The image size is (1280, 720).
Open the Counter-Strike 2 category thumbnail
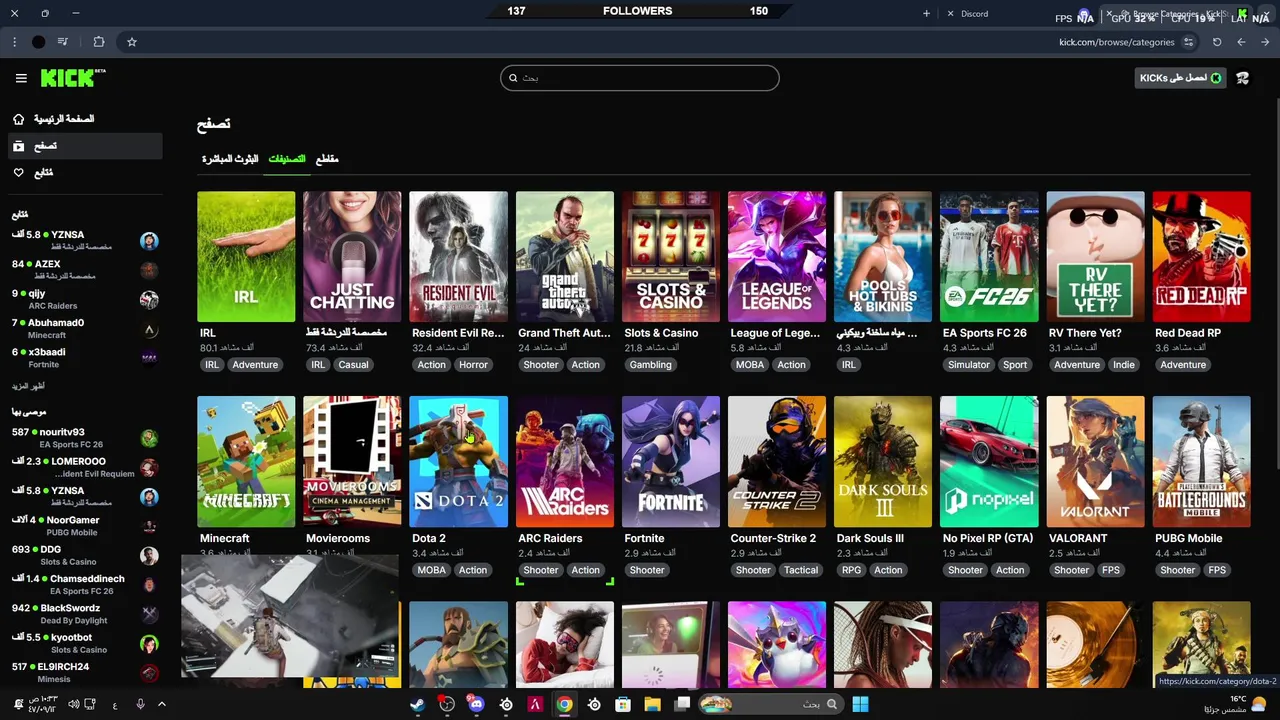click(x=777, y=462)
